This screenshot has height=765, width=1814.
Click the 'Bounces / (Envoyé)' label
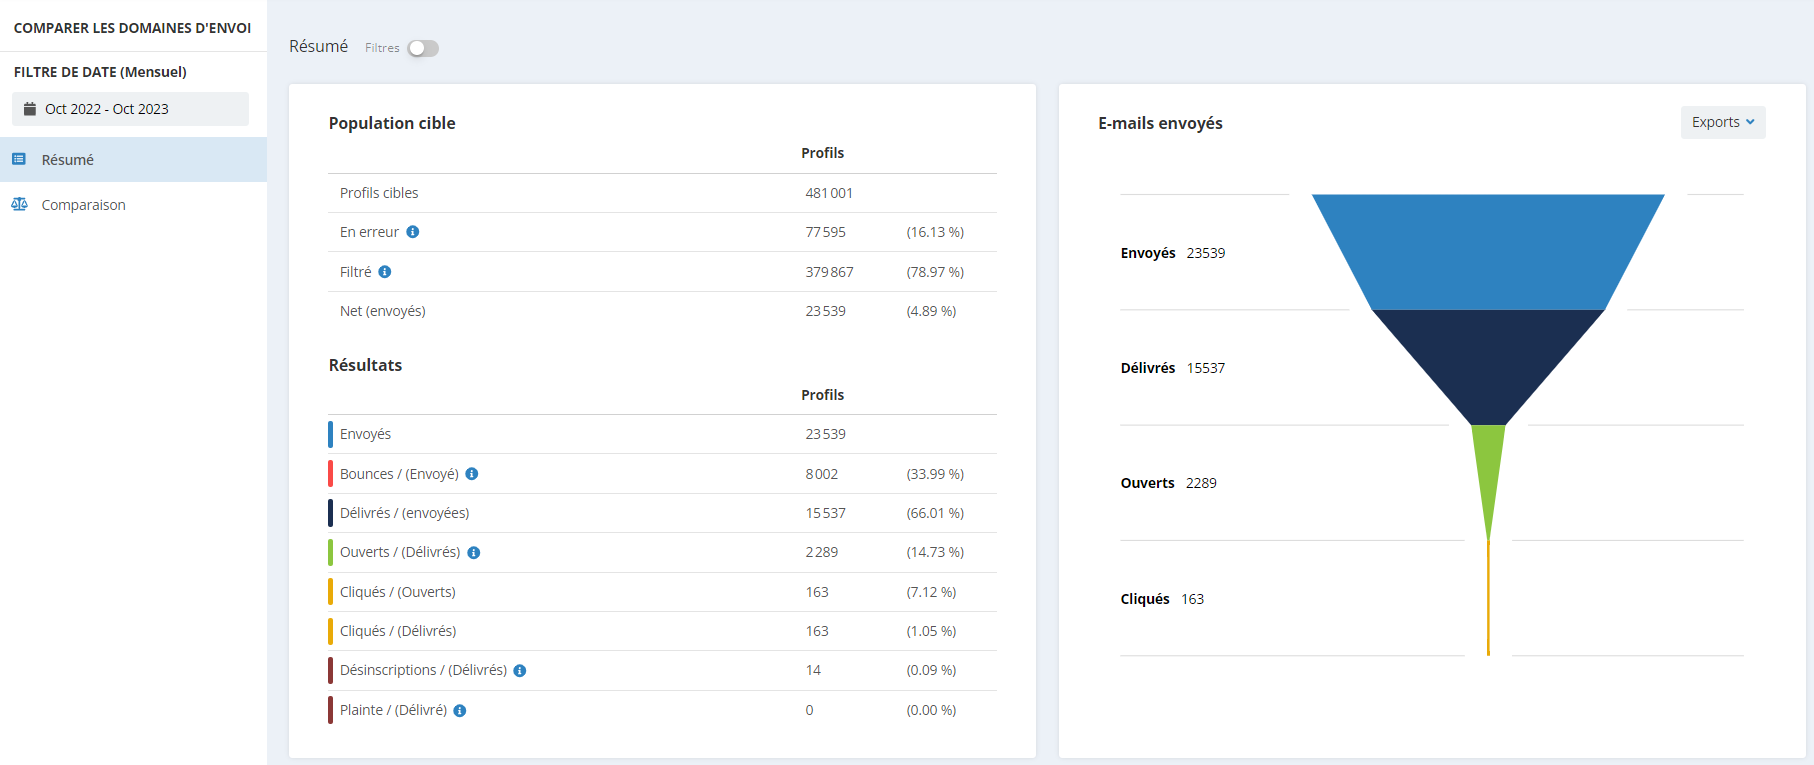(399, 474)
